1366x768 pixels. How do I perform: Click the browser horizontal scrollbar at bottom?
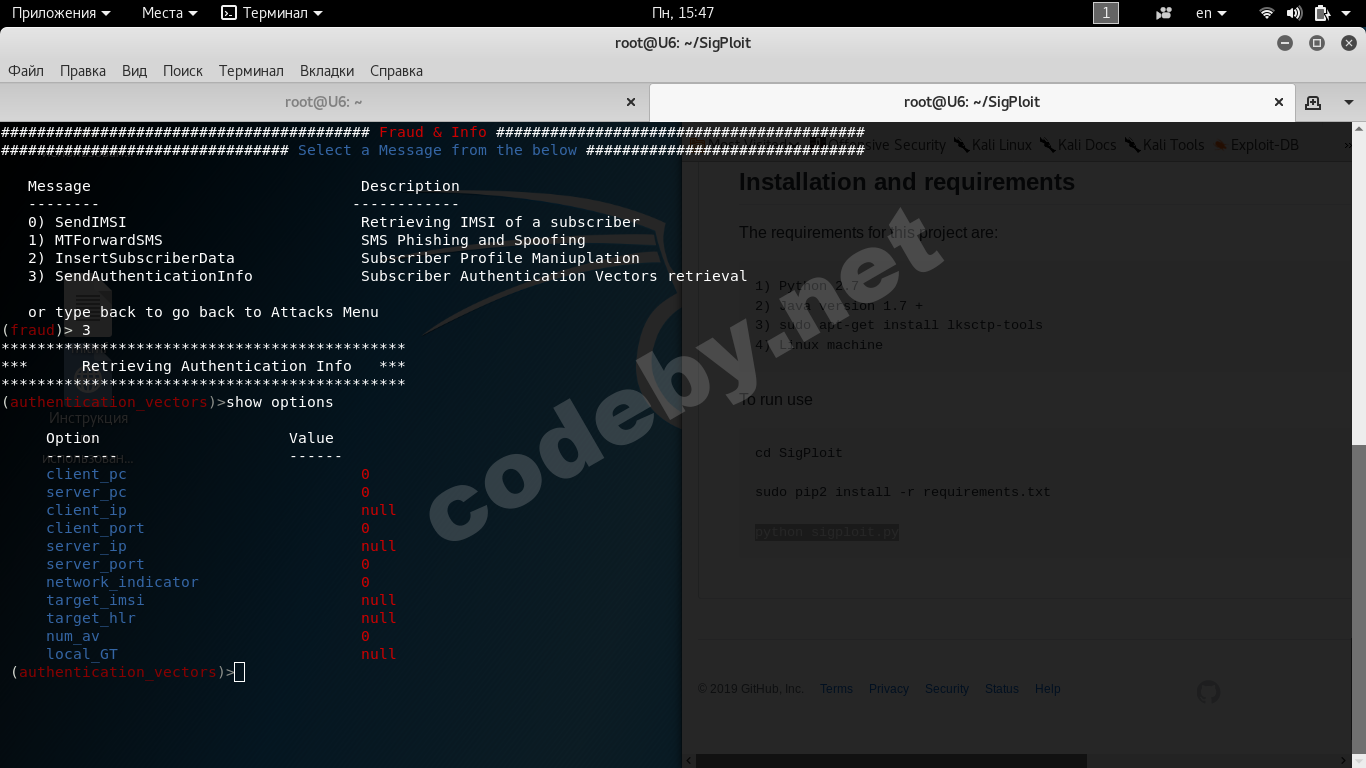tap(891, 761)
